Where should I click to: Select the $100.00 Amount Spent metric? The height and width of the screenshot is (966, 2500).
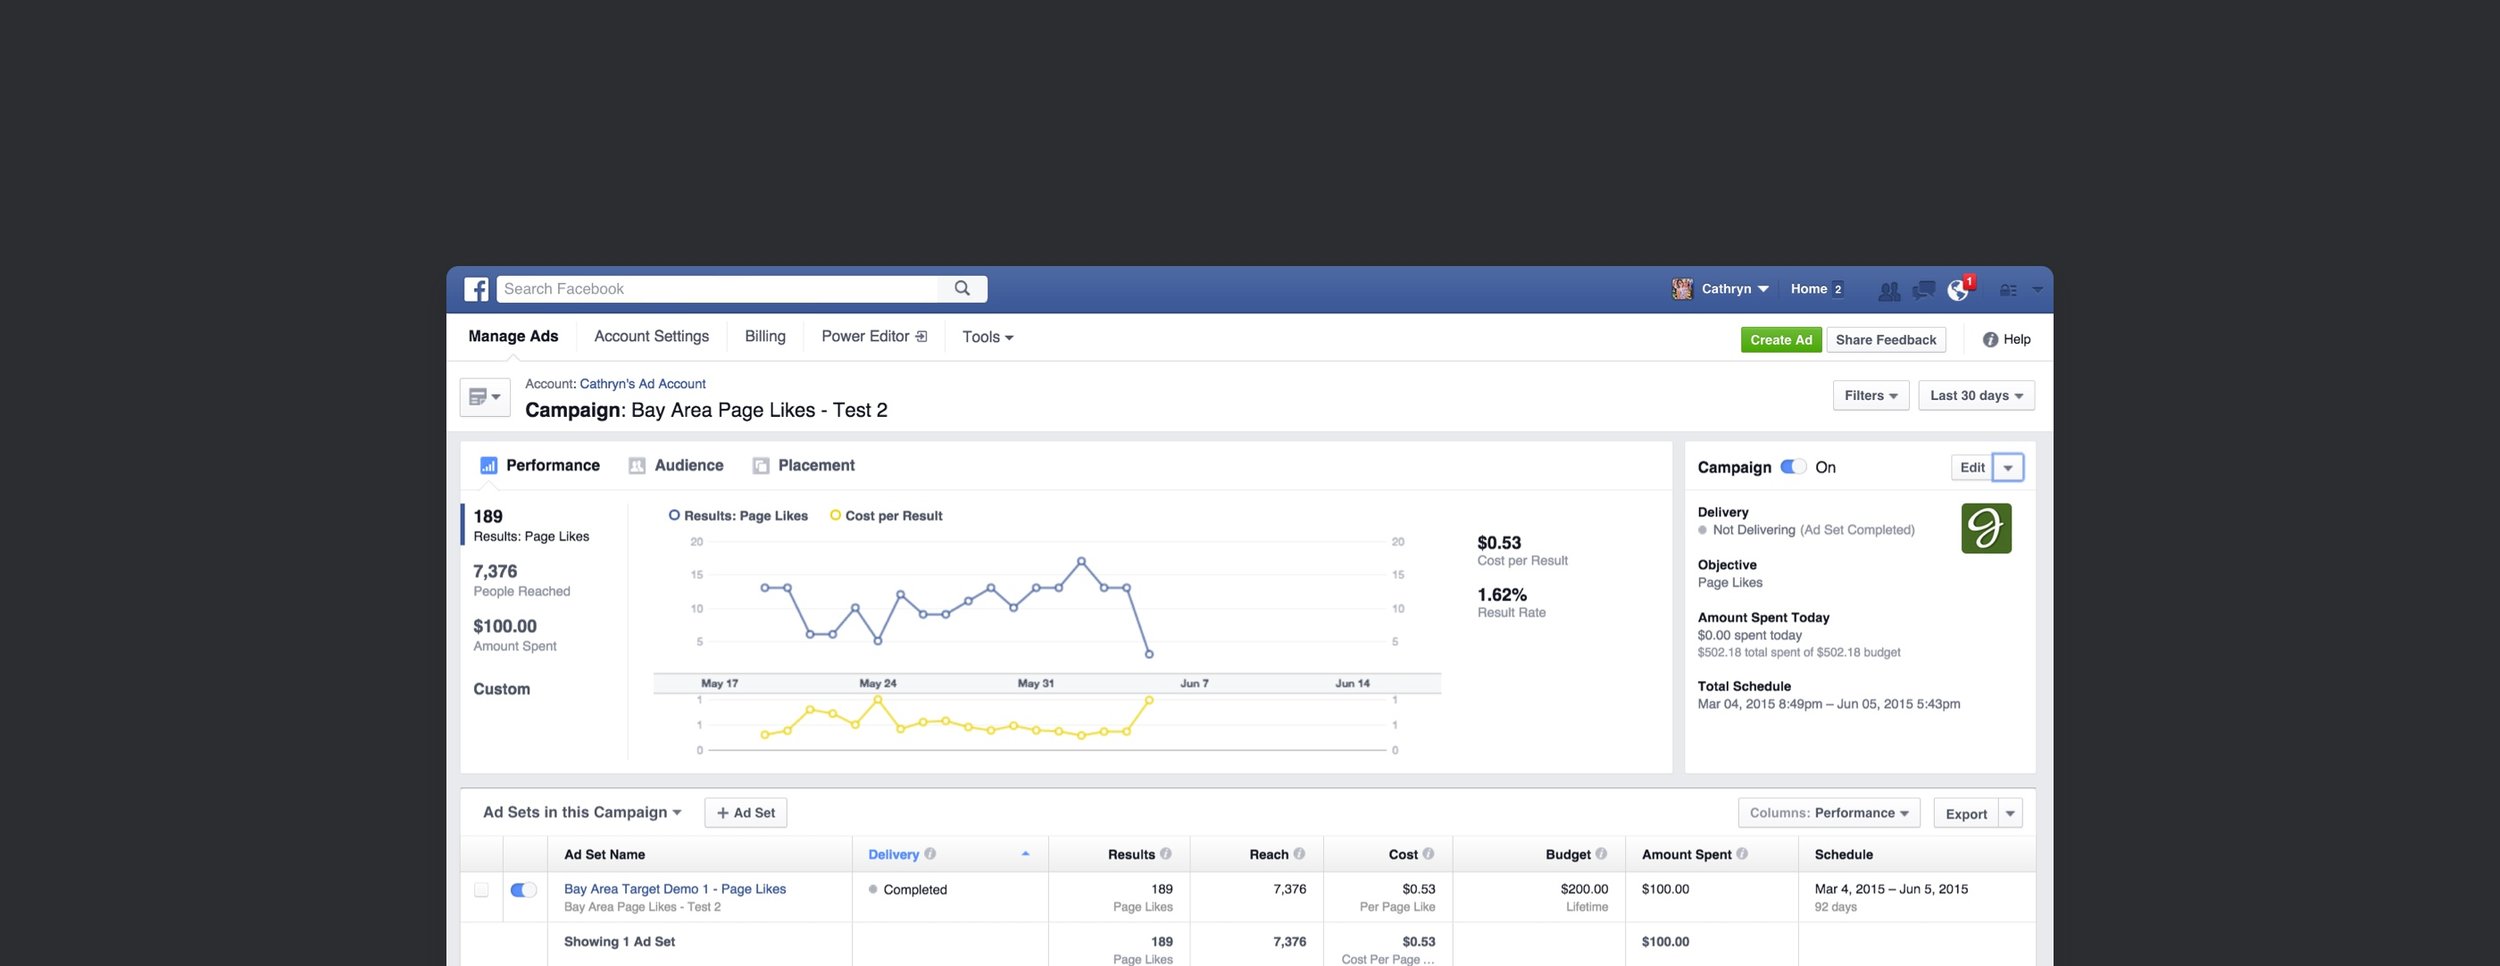tap(515, 635)
